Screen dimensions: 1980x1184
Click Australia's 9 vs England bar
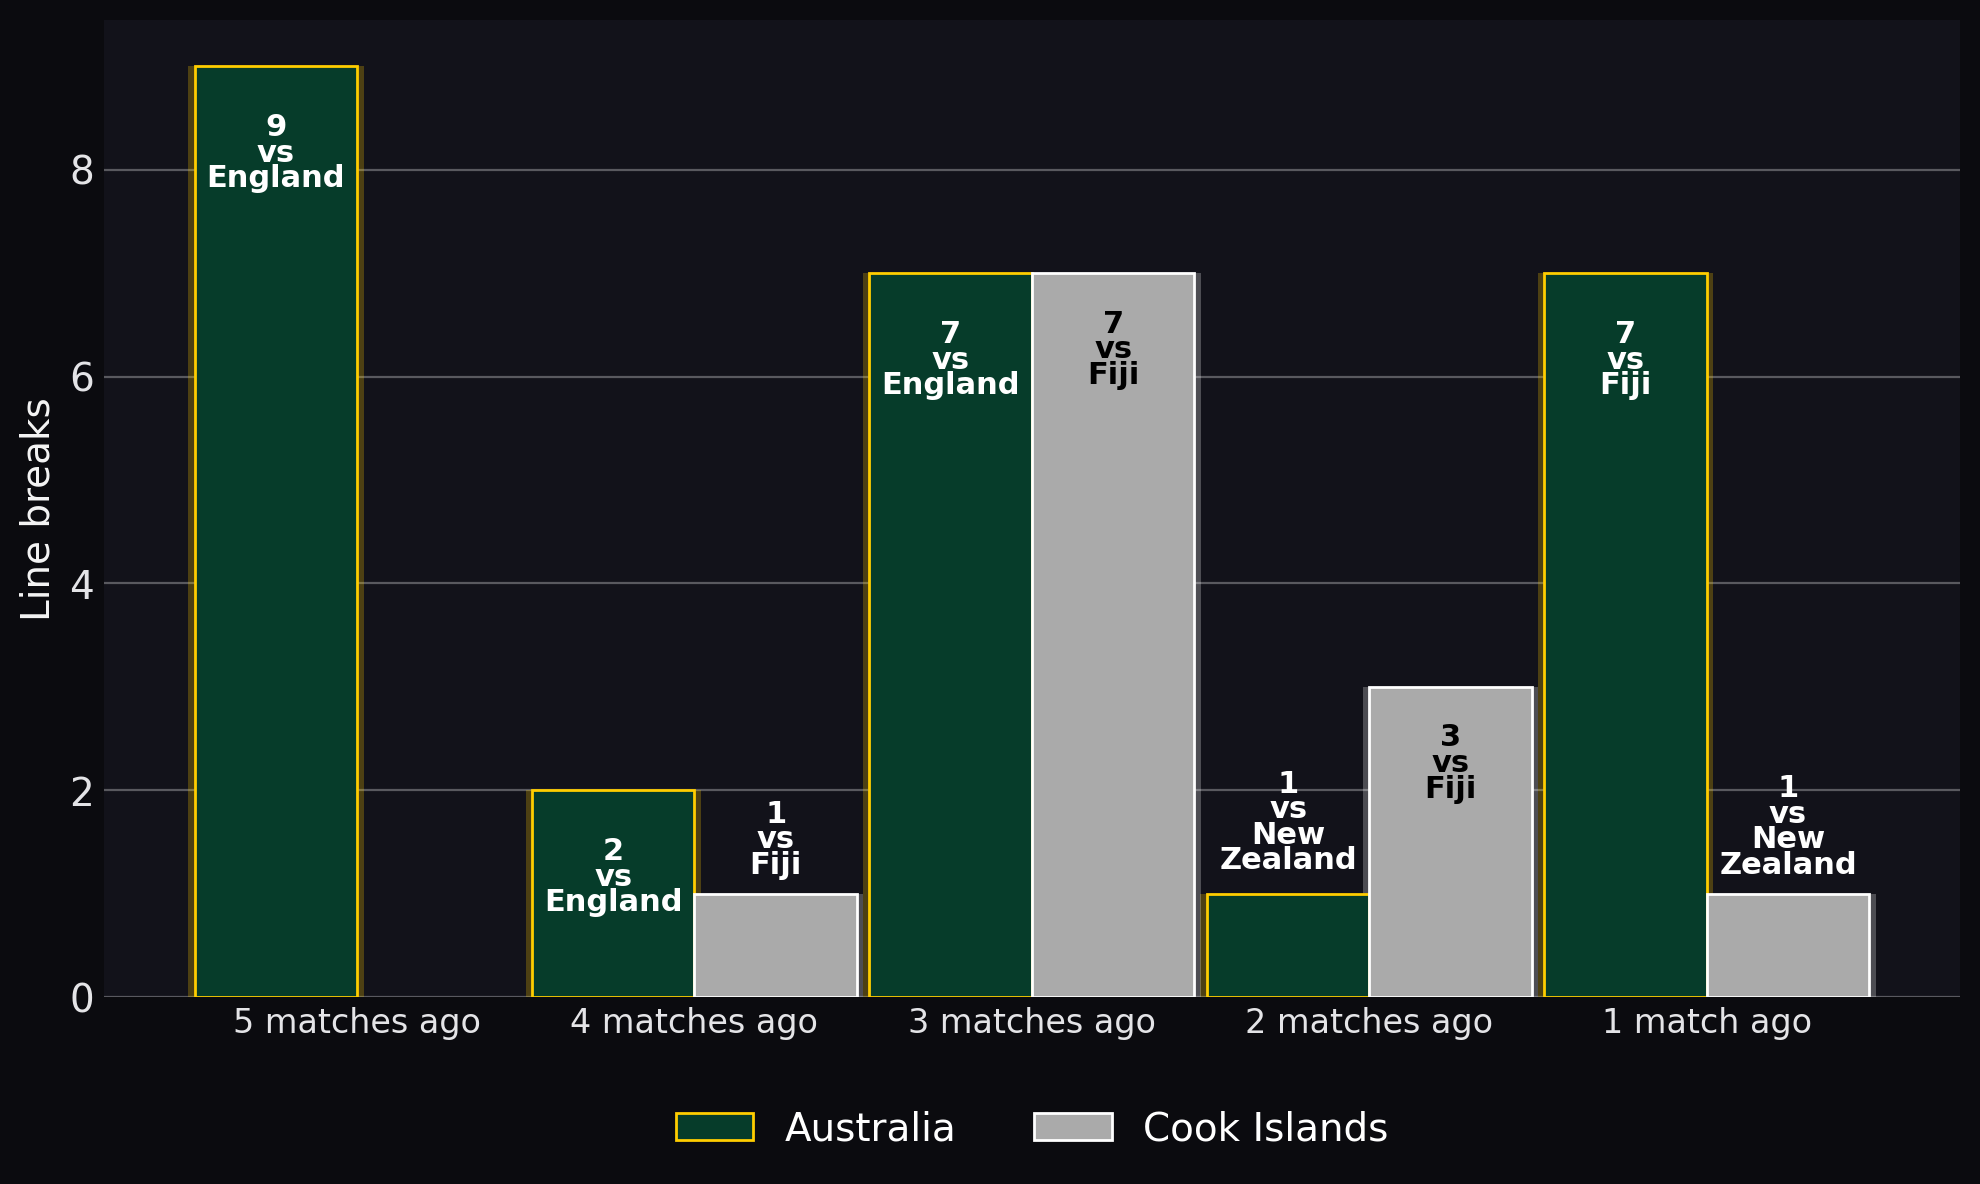coord(276,531)
